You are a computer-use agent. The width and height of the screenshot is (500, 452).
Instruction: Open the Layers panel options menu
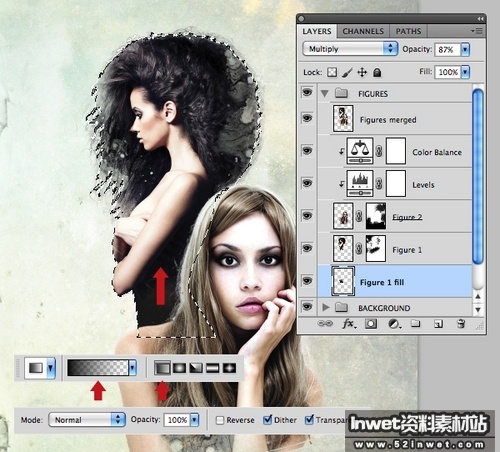pos(477,31)
